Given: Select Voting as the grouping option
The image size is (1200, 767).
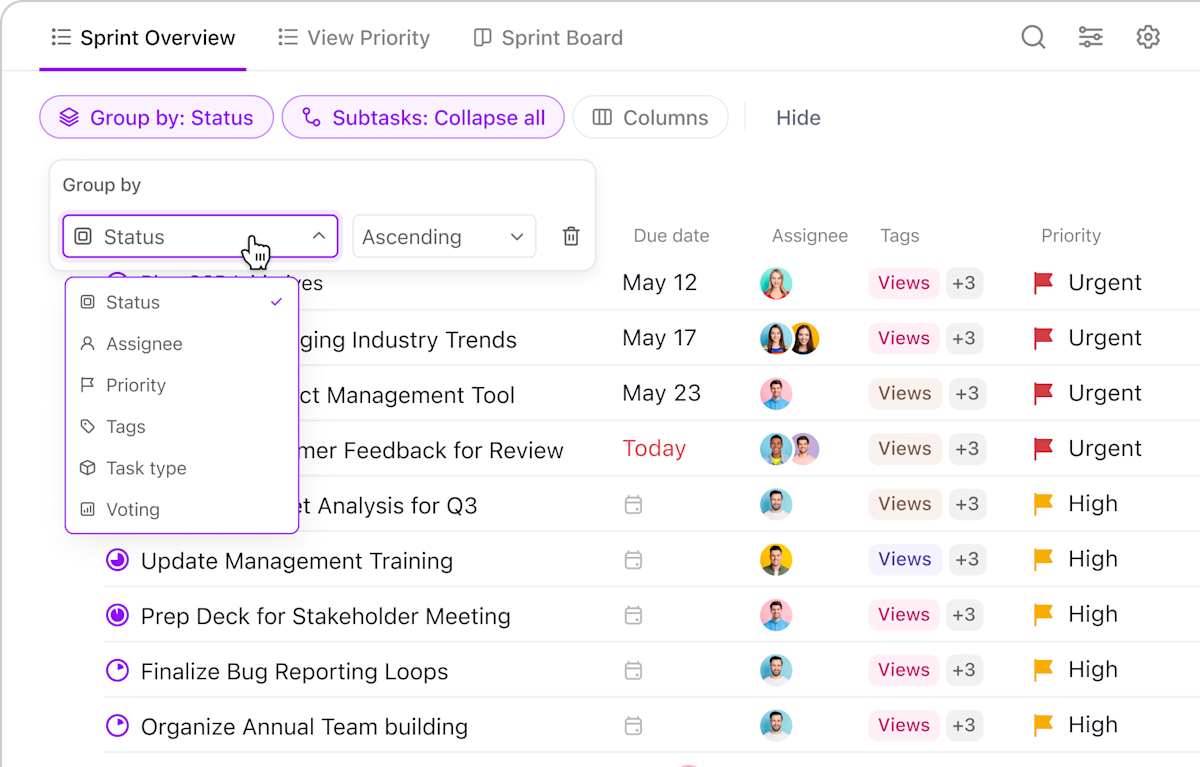Looking at the screenshot, I should click(x=133, y=509).
